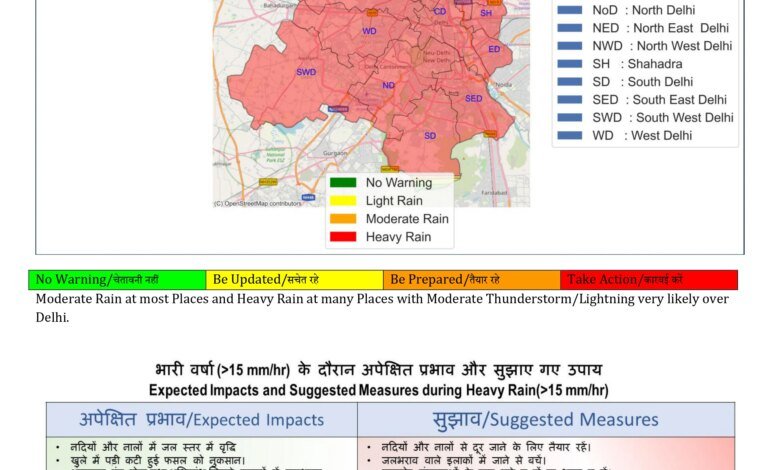
Task: Click the 'Moderate Rain' legend label
Action: coord(407,219)
